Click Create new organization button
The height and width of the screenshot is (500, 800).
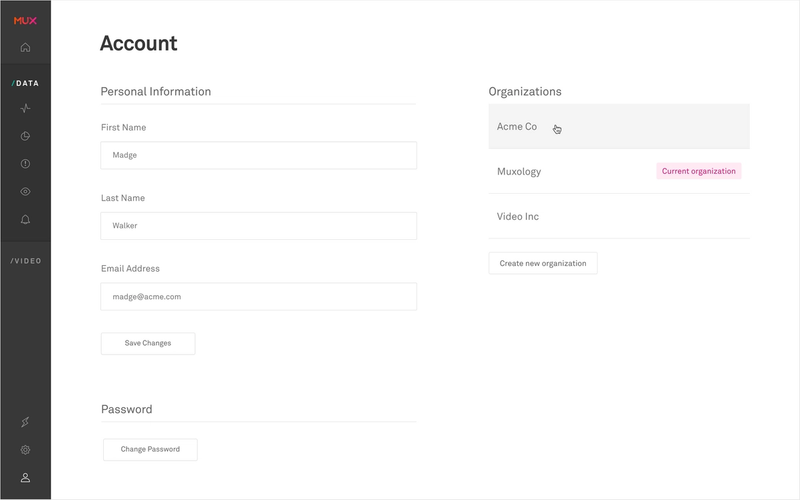543,263
